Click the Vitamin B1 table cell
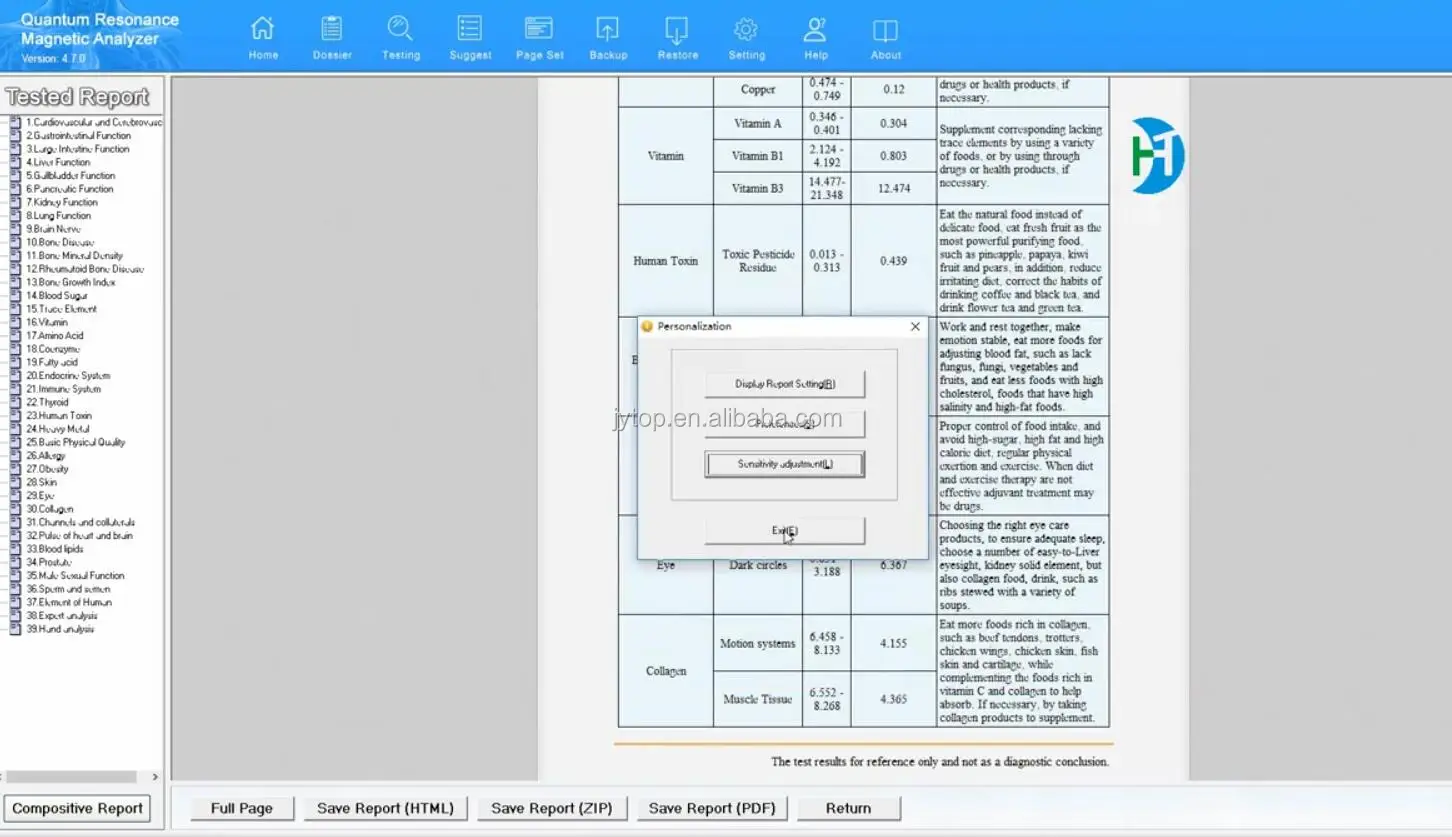This screenshot has width=1452, height=837. click(758, 156)
